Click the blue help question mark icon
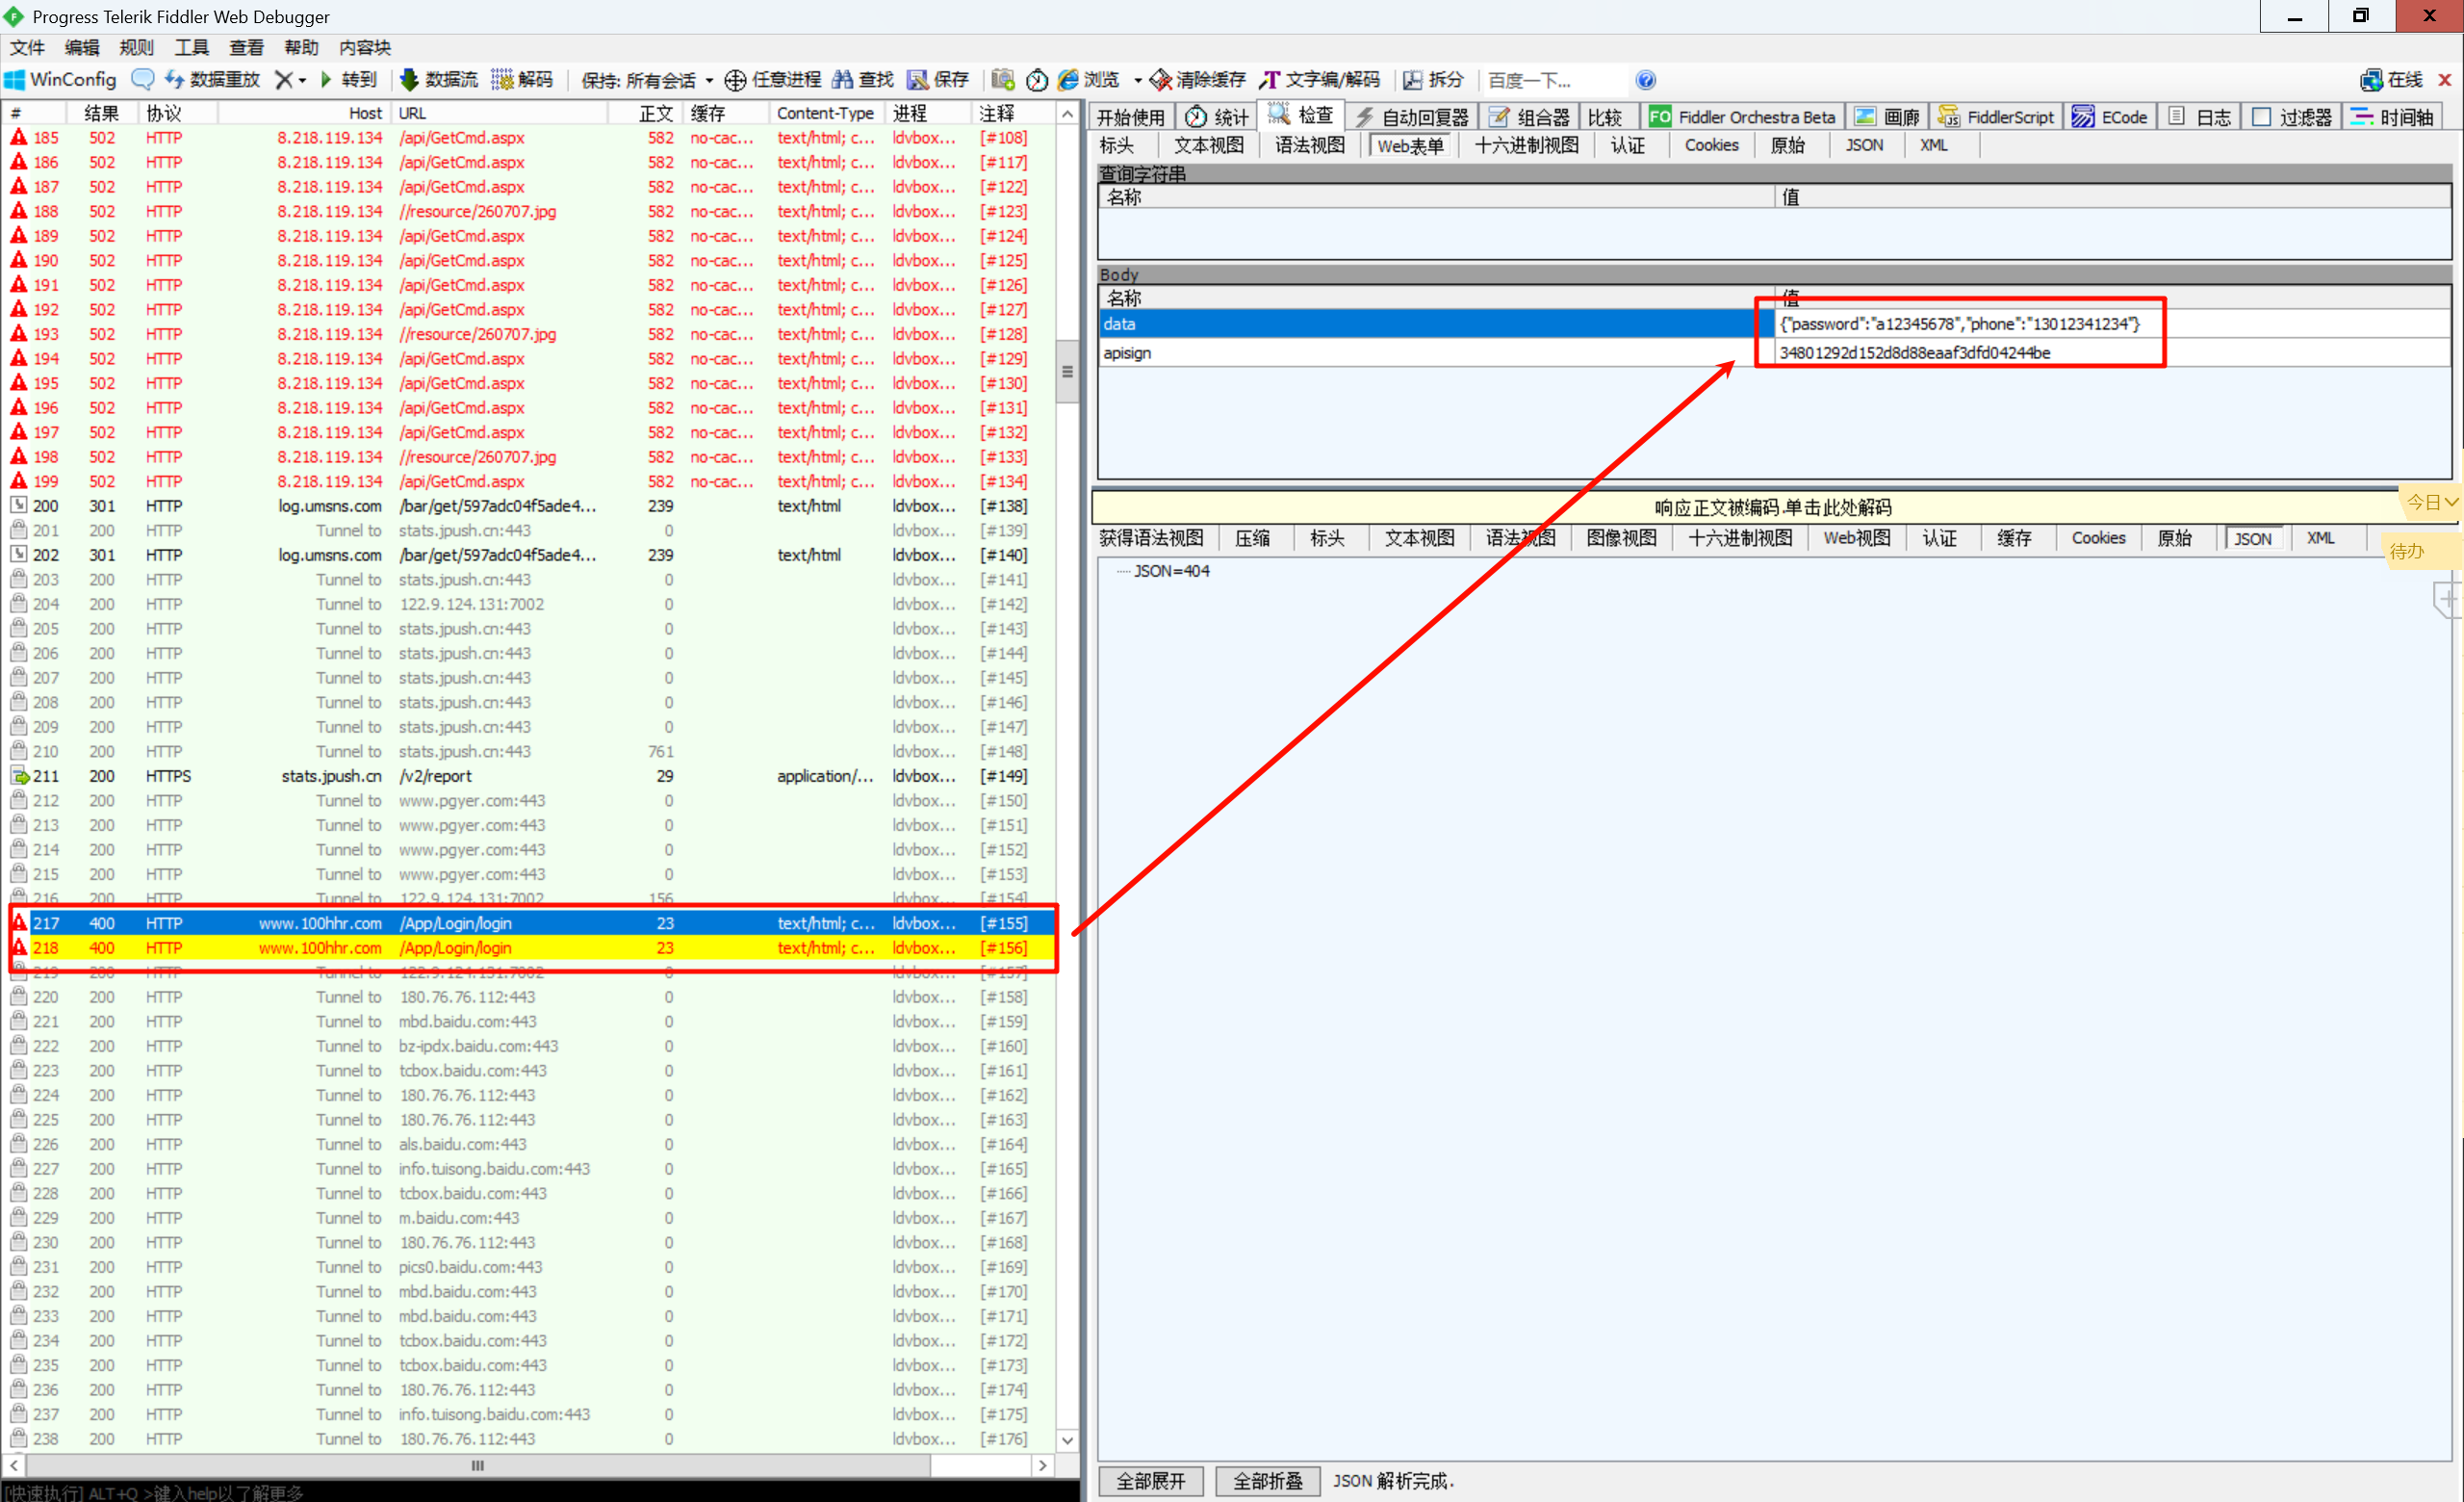Viewport: 2464px width, 1502px height. (1645, 80)
